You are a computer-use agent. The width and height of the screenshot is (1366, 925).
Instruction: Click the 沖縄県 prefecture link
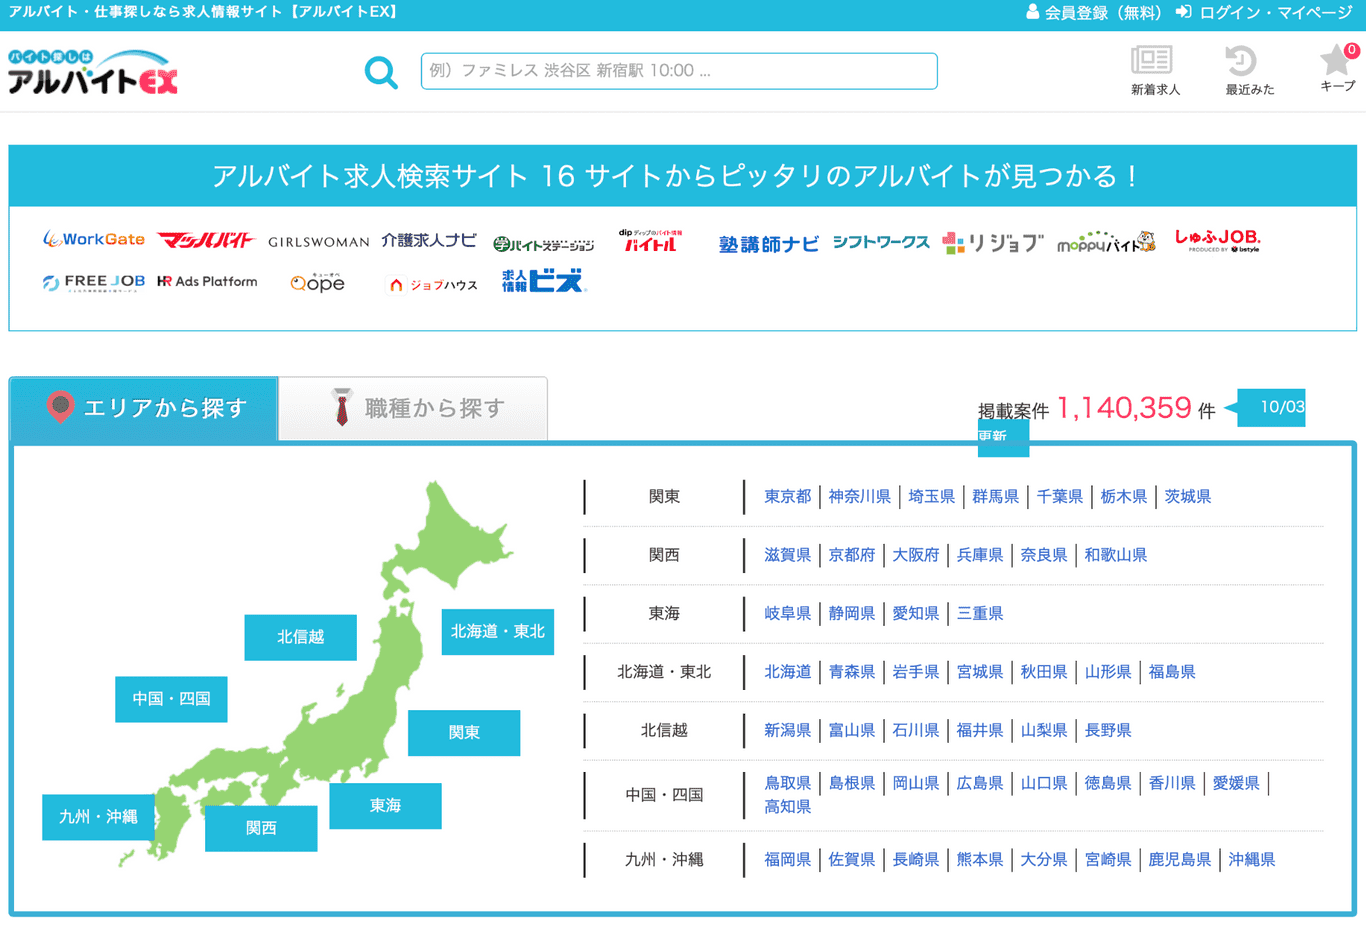1250,859
